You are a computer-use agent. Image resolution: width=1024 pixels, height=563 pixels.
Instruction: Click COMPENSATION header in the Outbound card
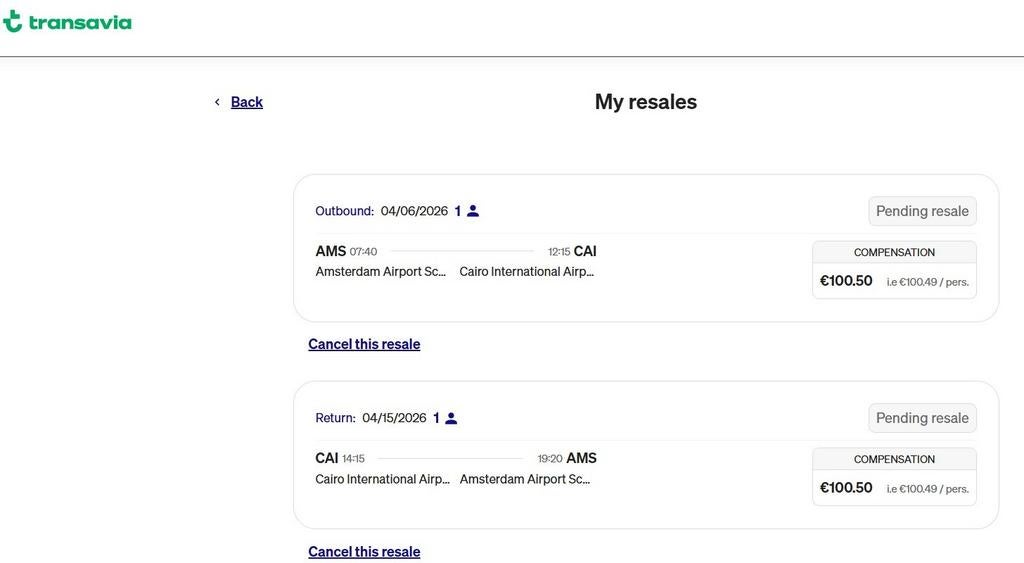(894, 252)
